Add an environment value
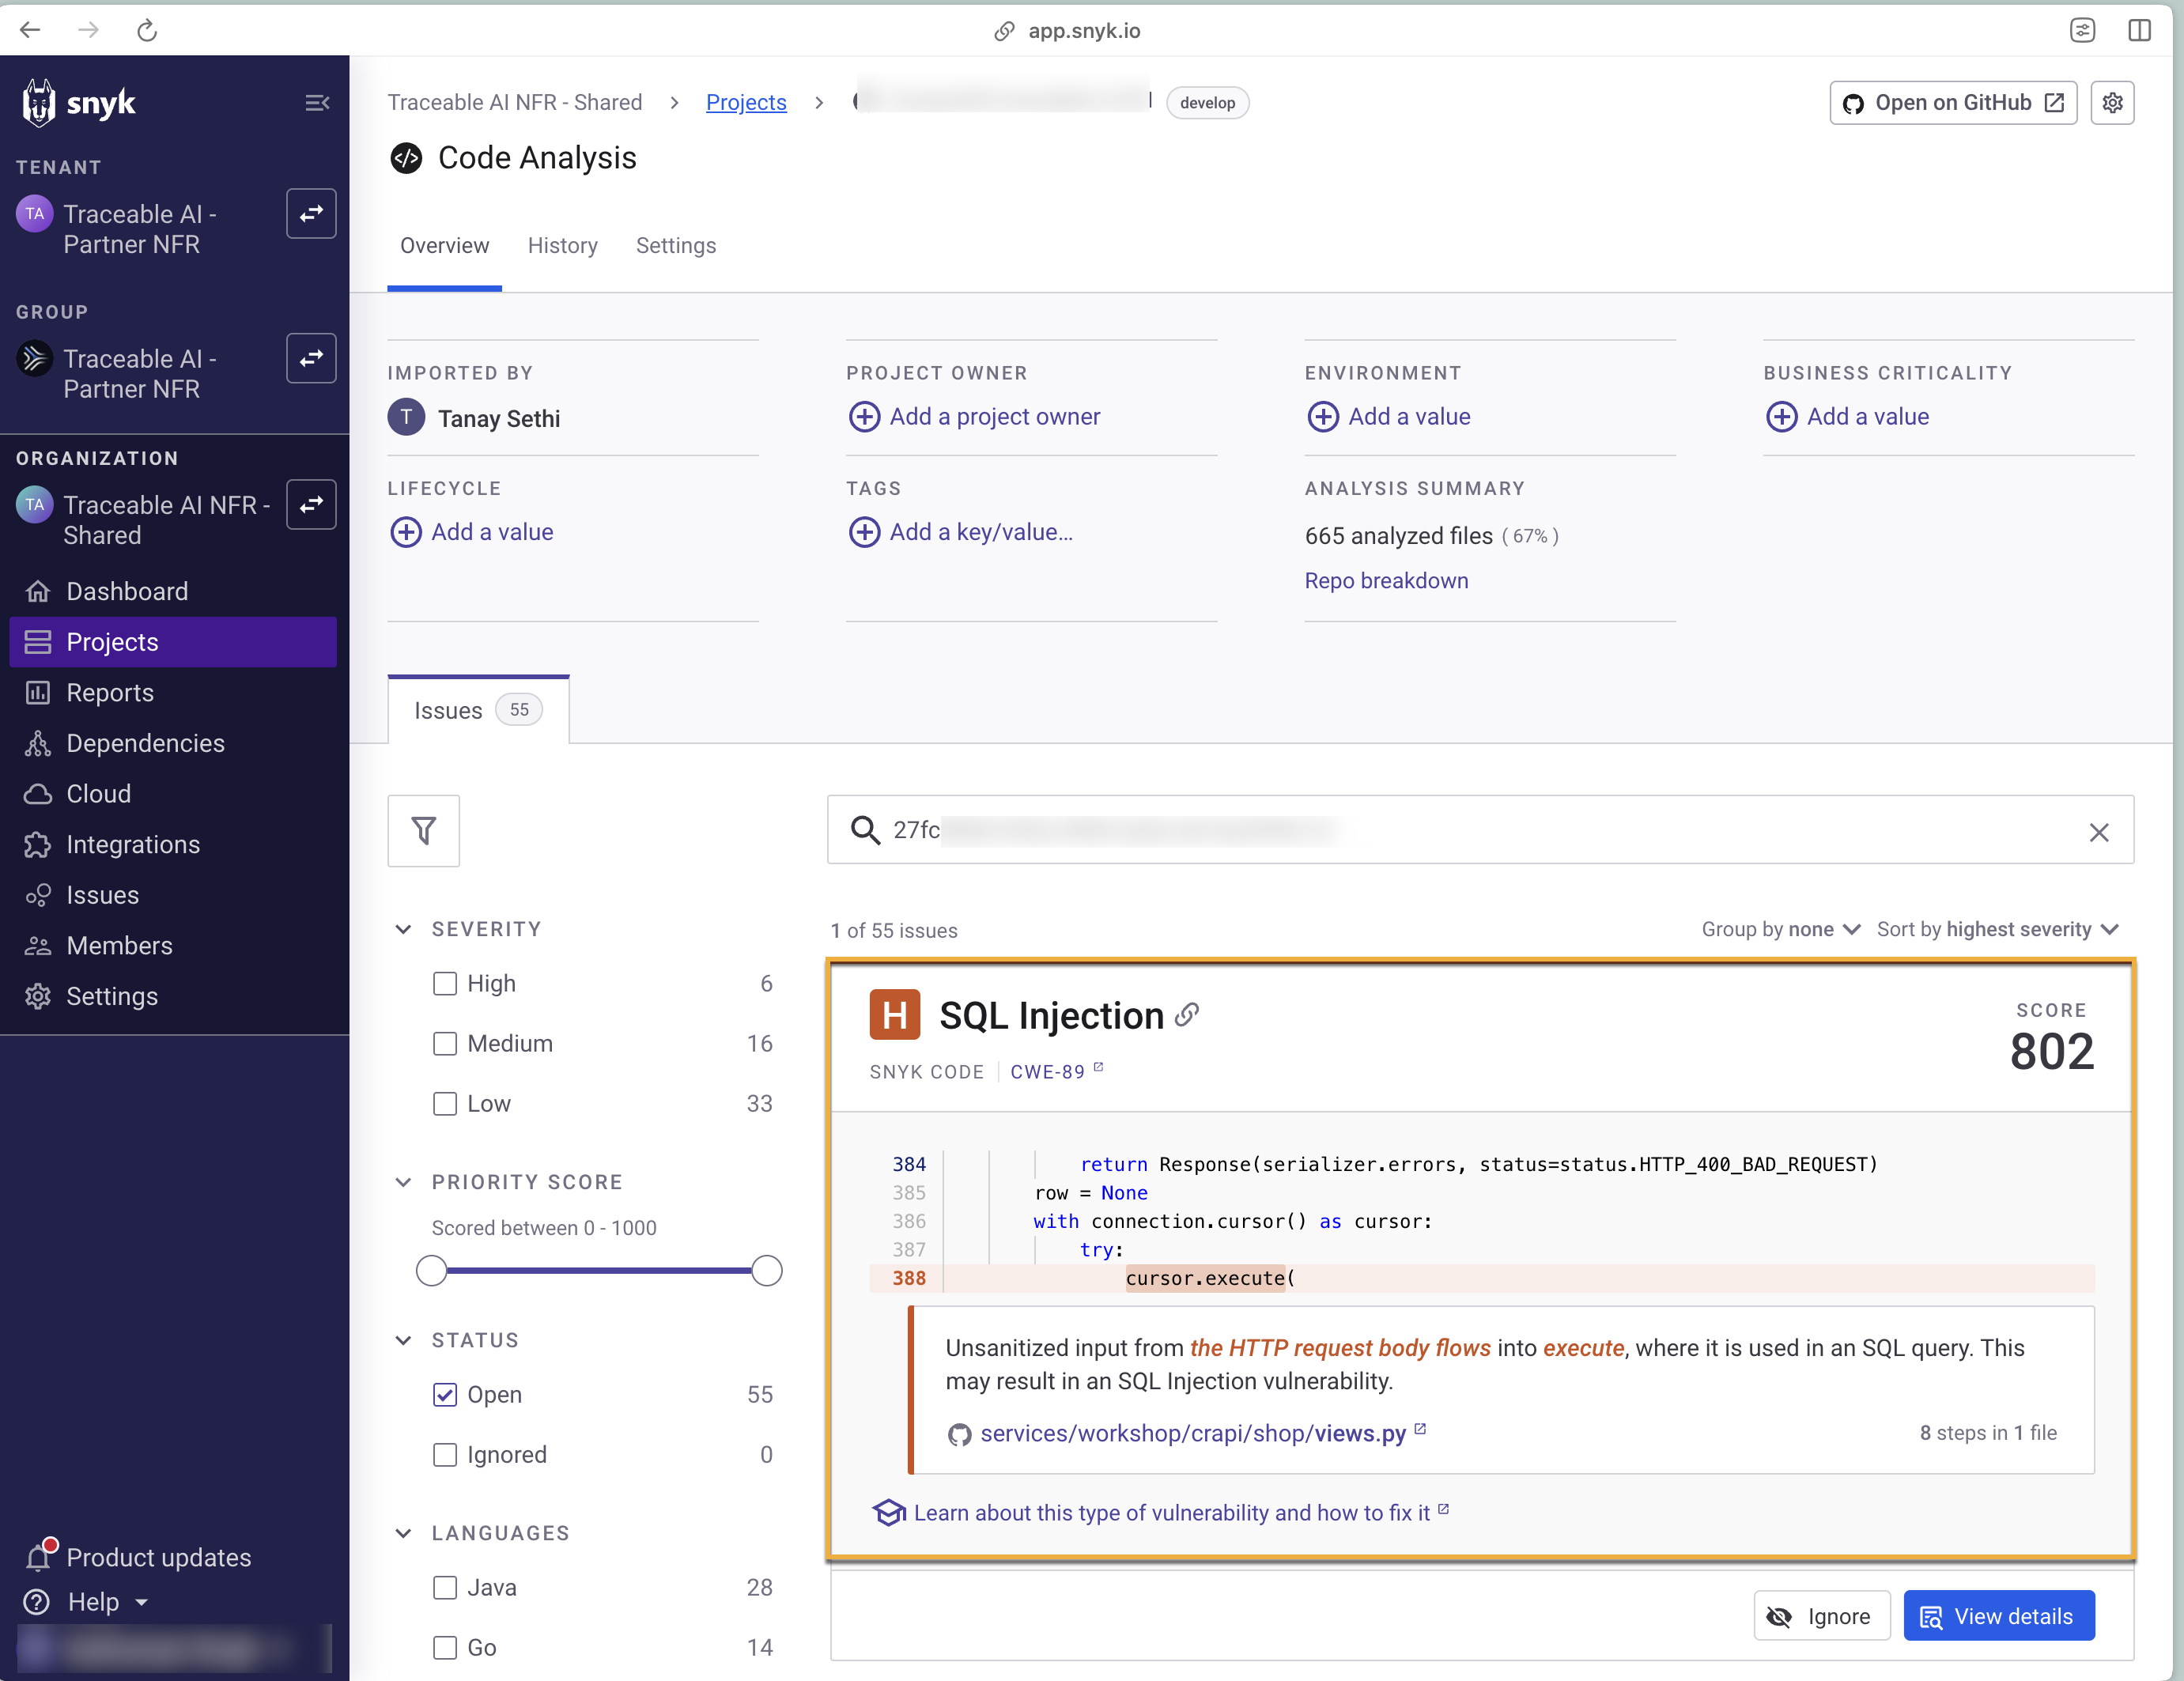The width and height of the screenshot is (2184, 1681). pyautogui.click(x=1389, y=416)
